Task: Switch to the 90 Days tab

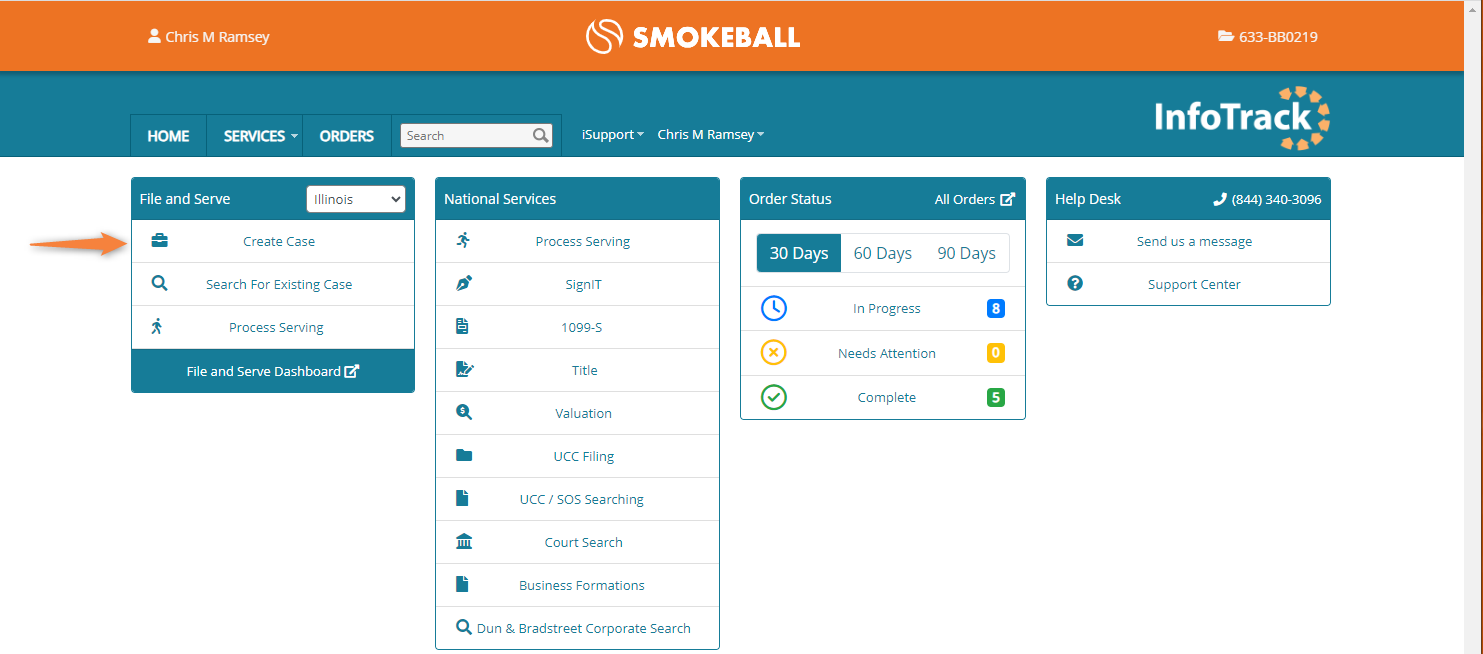Action: point(966,253)
